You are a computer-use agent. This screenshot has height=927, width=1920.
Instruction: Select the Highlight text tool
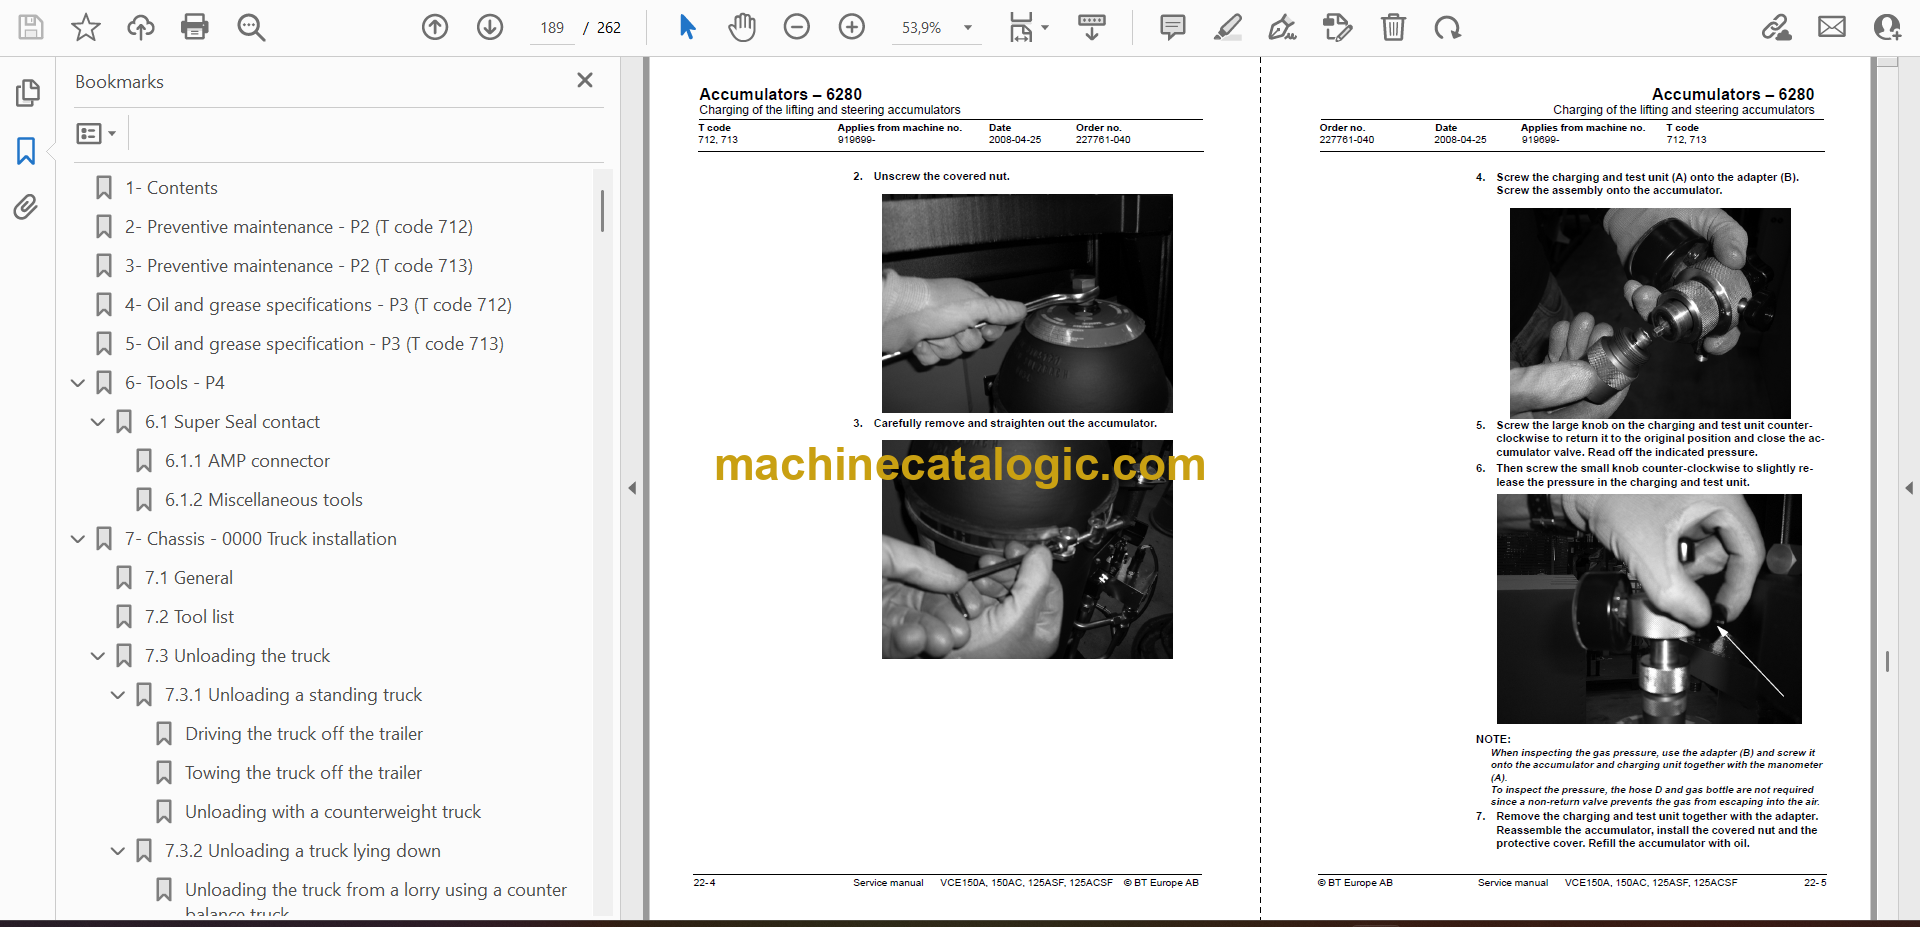[x=1228, y=27]
